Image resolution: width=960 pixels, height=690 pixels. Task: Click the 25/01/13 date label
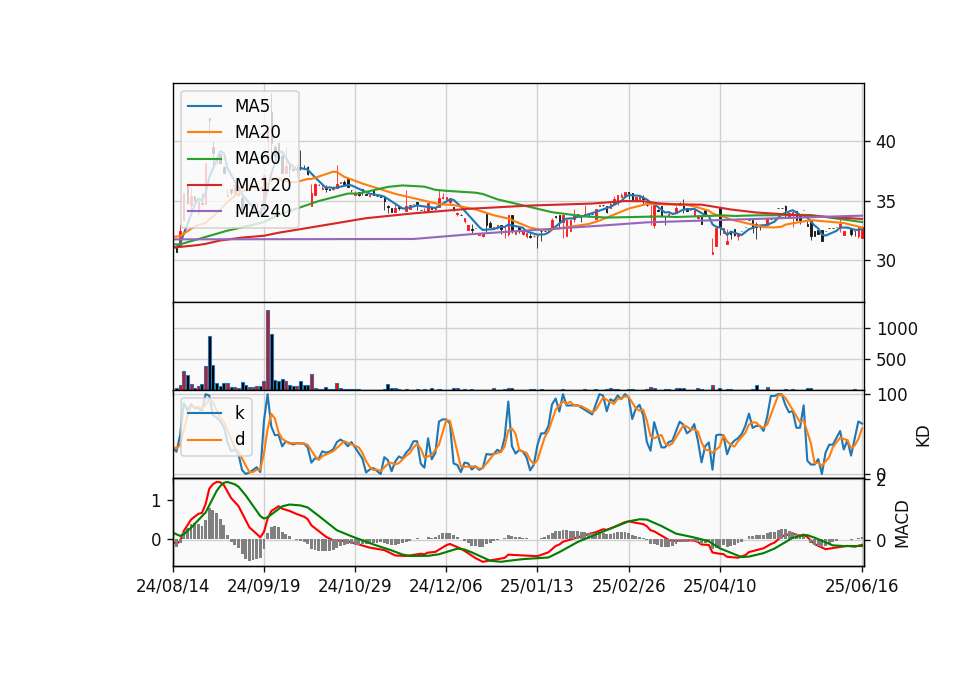pyautogui.click(x=537, y=586)
